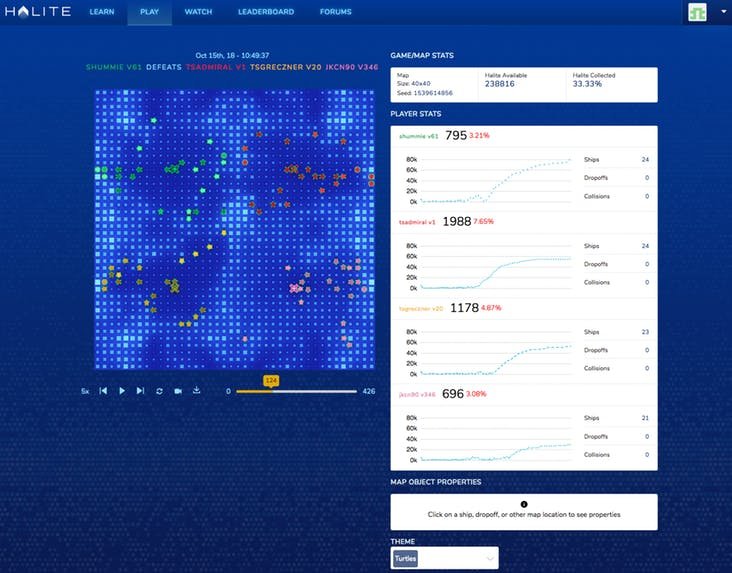This screenshot has height=573, width=732.
Task: Click the shummie score 795
Action: click(456, 135)
